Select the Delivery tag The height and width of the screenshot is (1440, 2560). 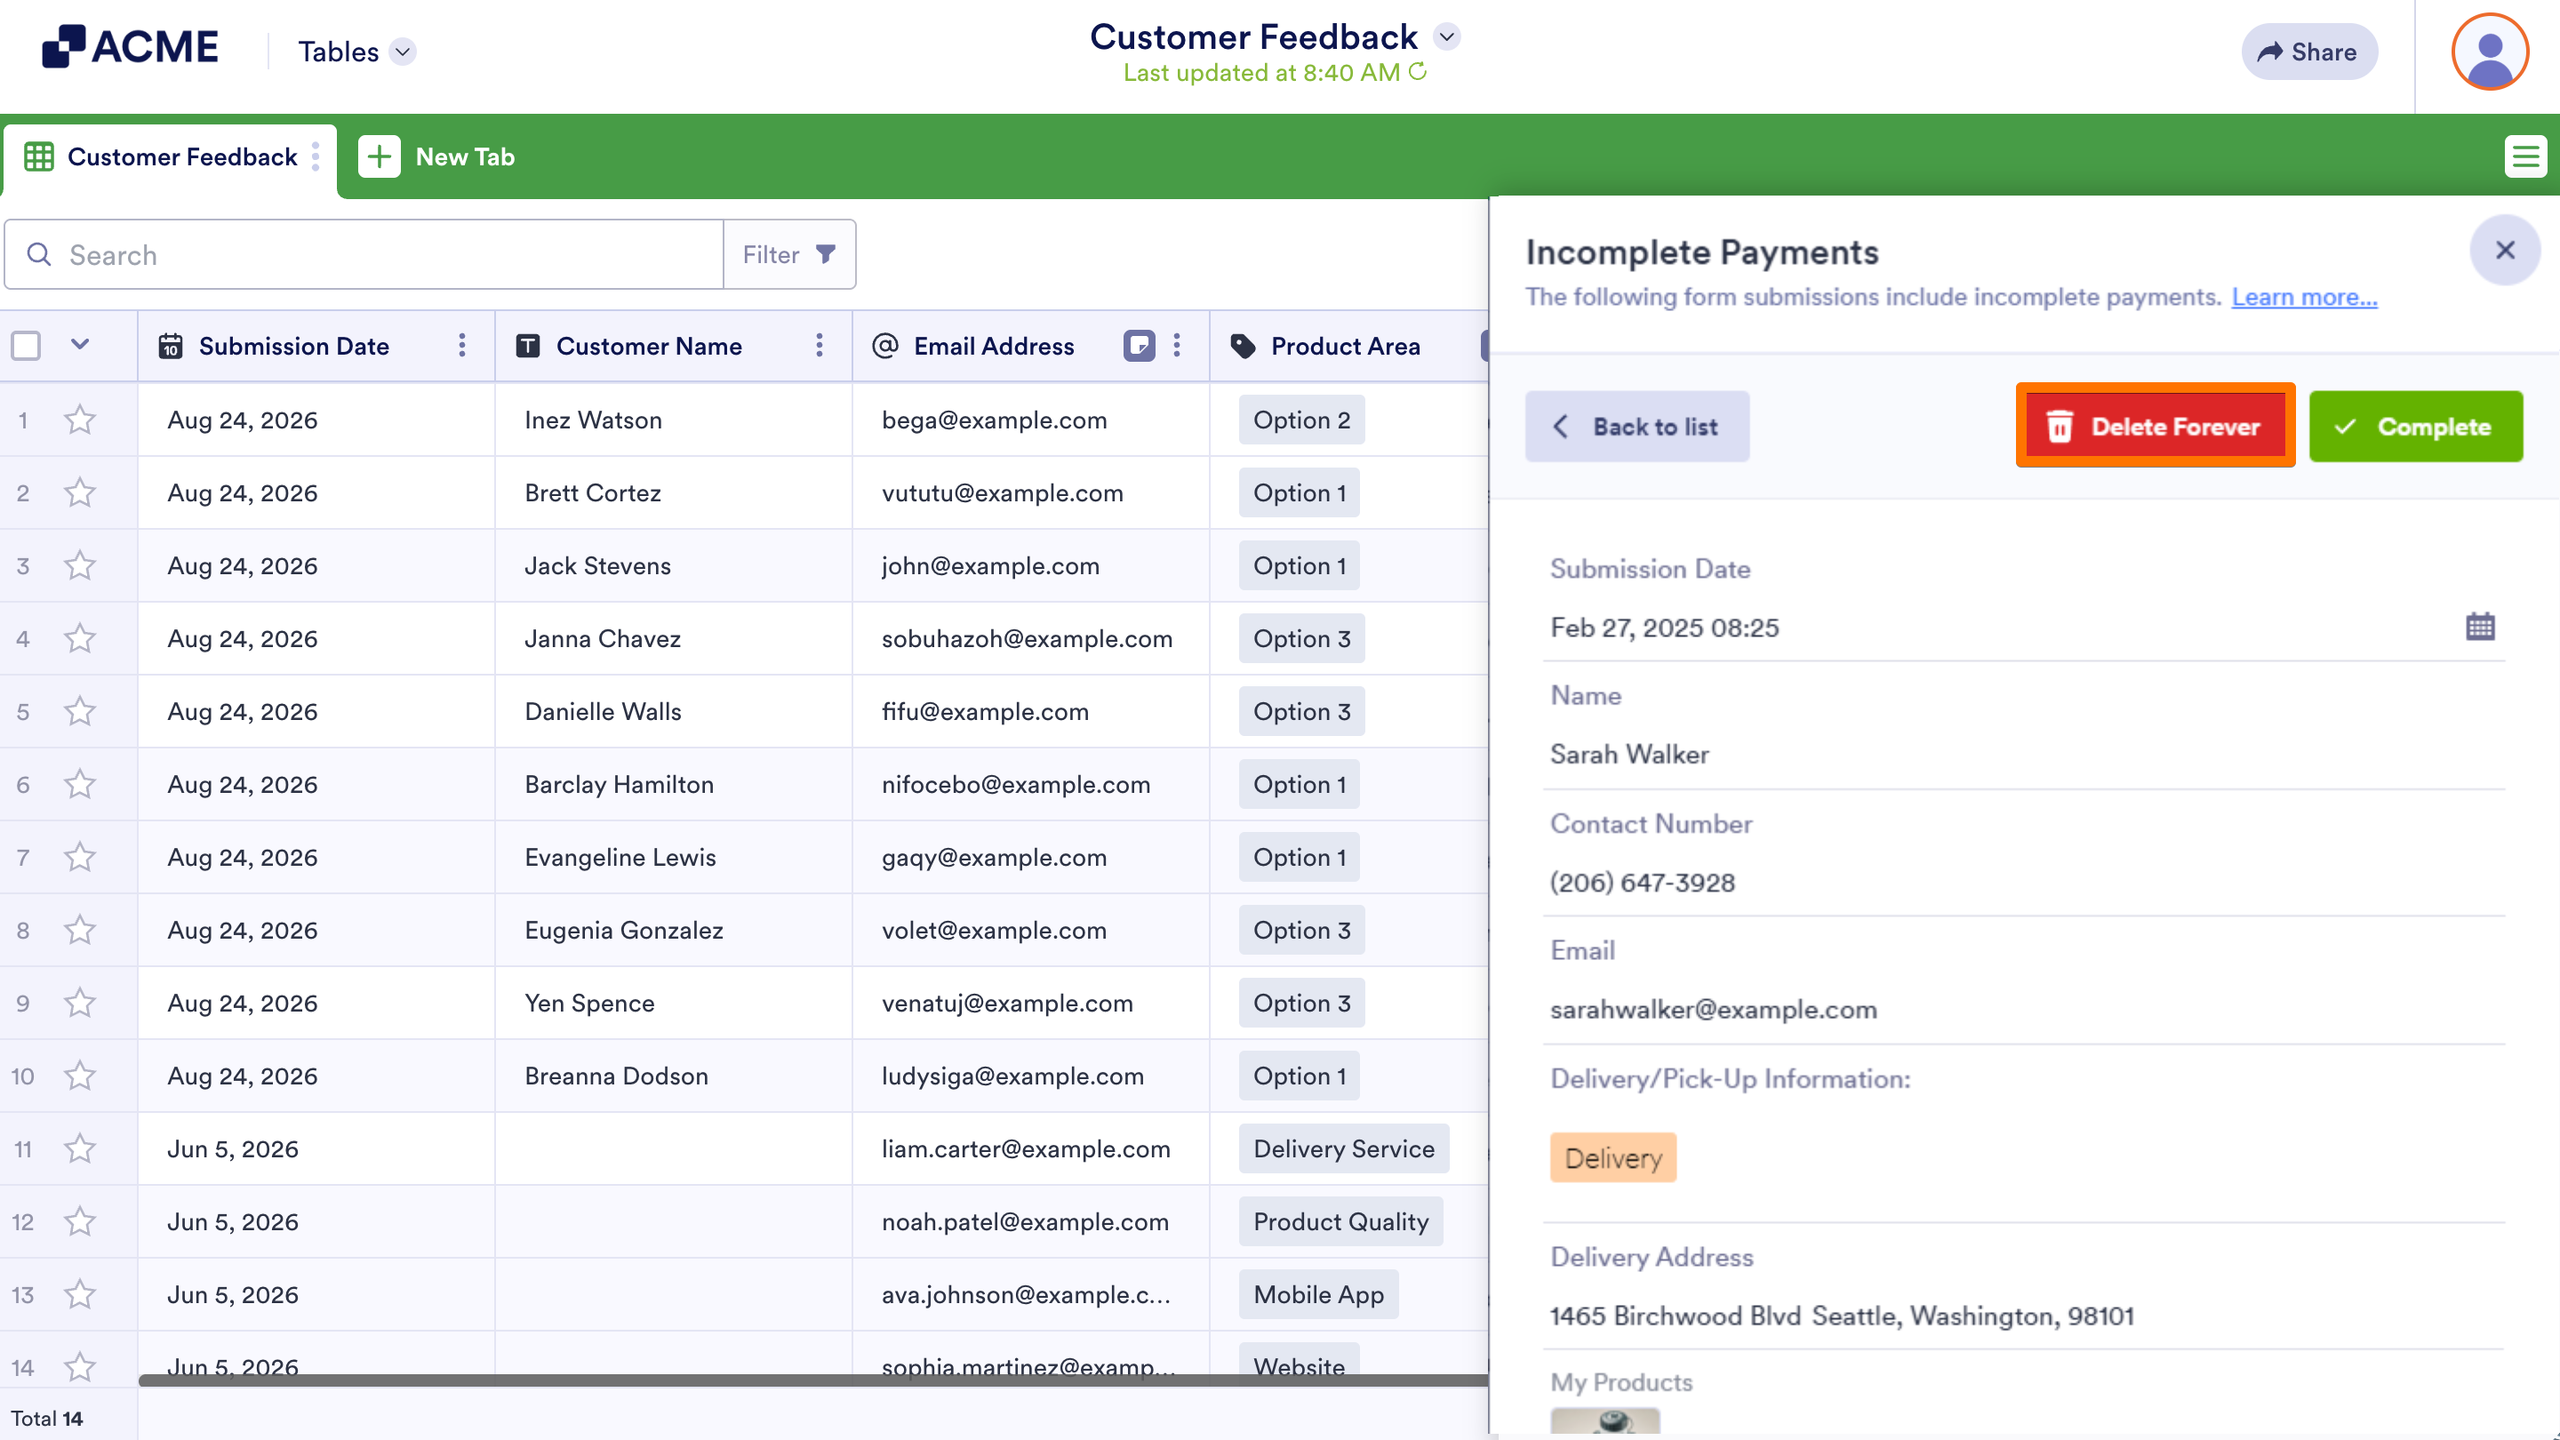pos(1613,1158)
